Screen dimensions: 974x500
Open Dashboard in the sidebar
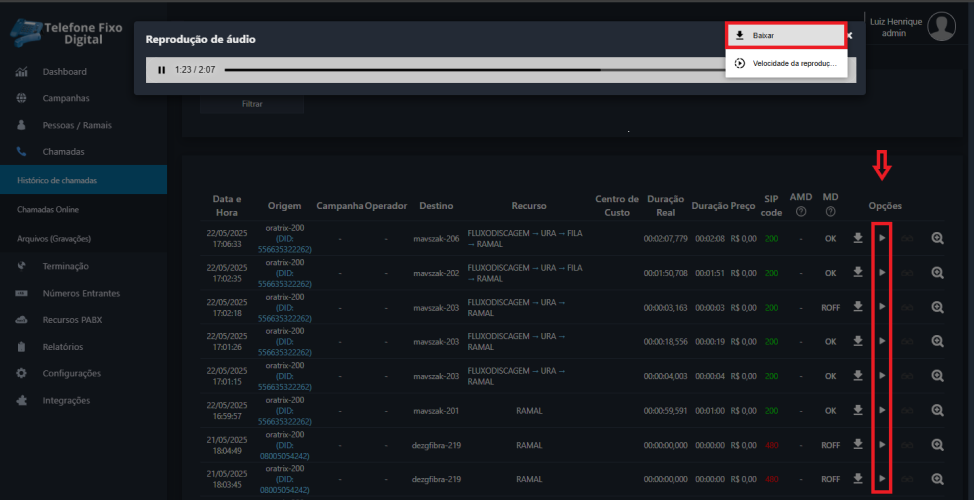(64, 72)
